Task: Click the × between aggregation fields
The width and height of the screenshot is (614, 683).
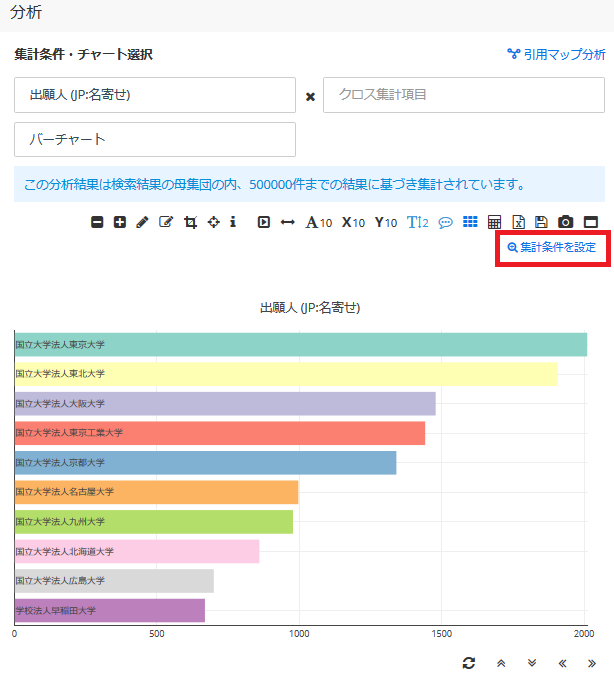Action: (310, 97)
